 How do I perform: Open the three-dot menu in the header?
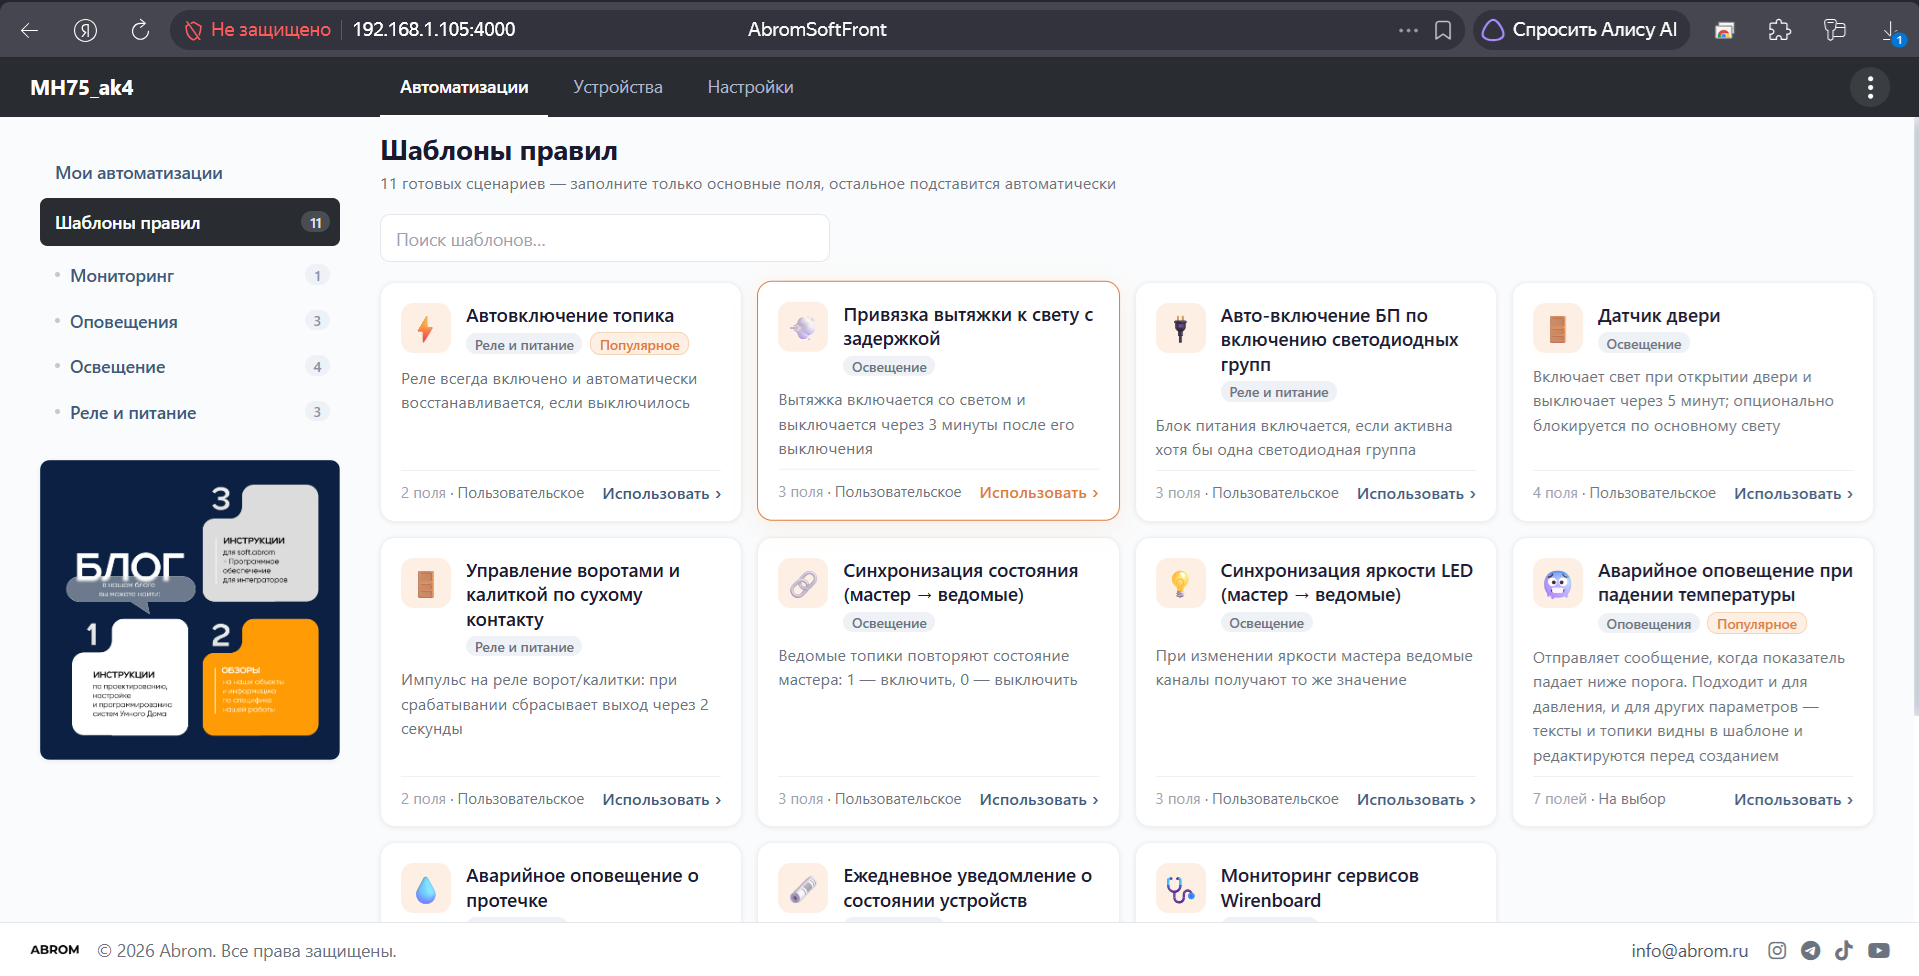[1870, 87]
